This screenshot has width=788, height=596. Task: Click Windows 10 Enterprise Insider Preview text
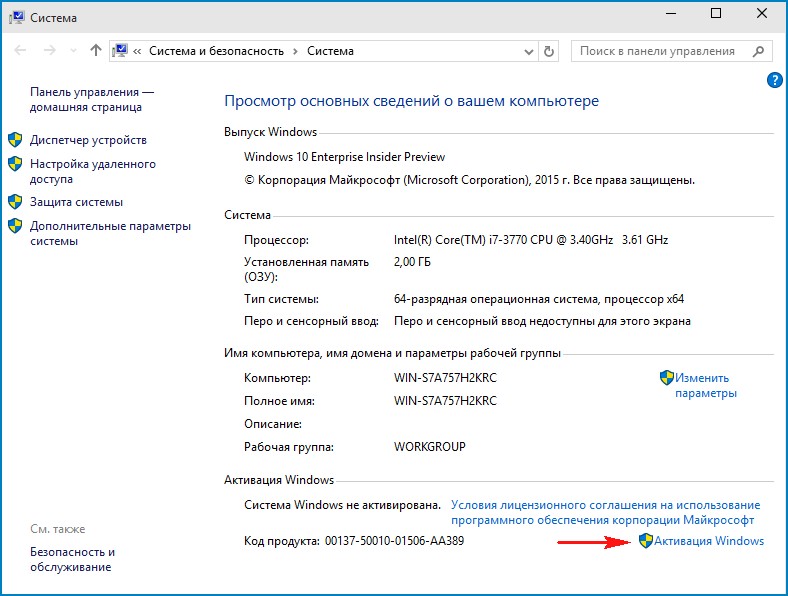(x=344, y=157)
